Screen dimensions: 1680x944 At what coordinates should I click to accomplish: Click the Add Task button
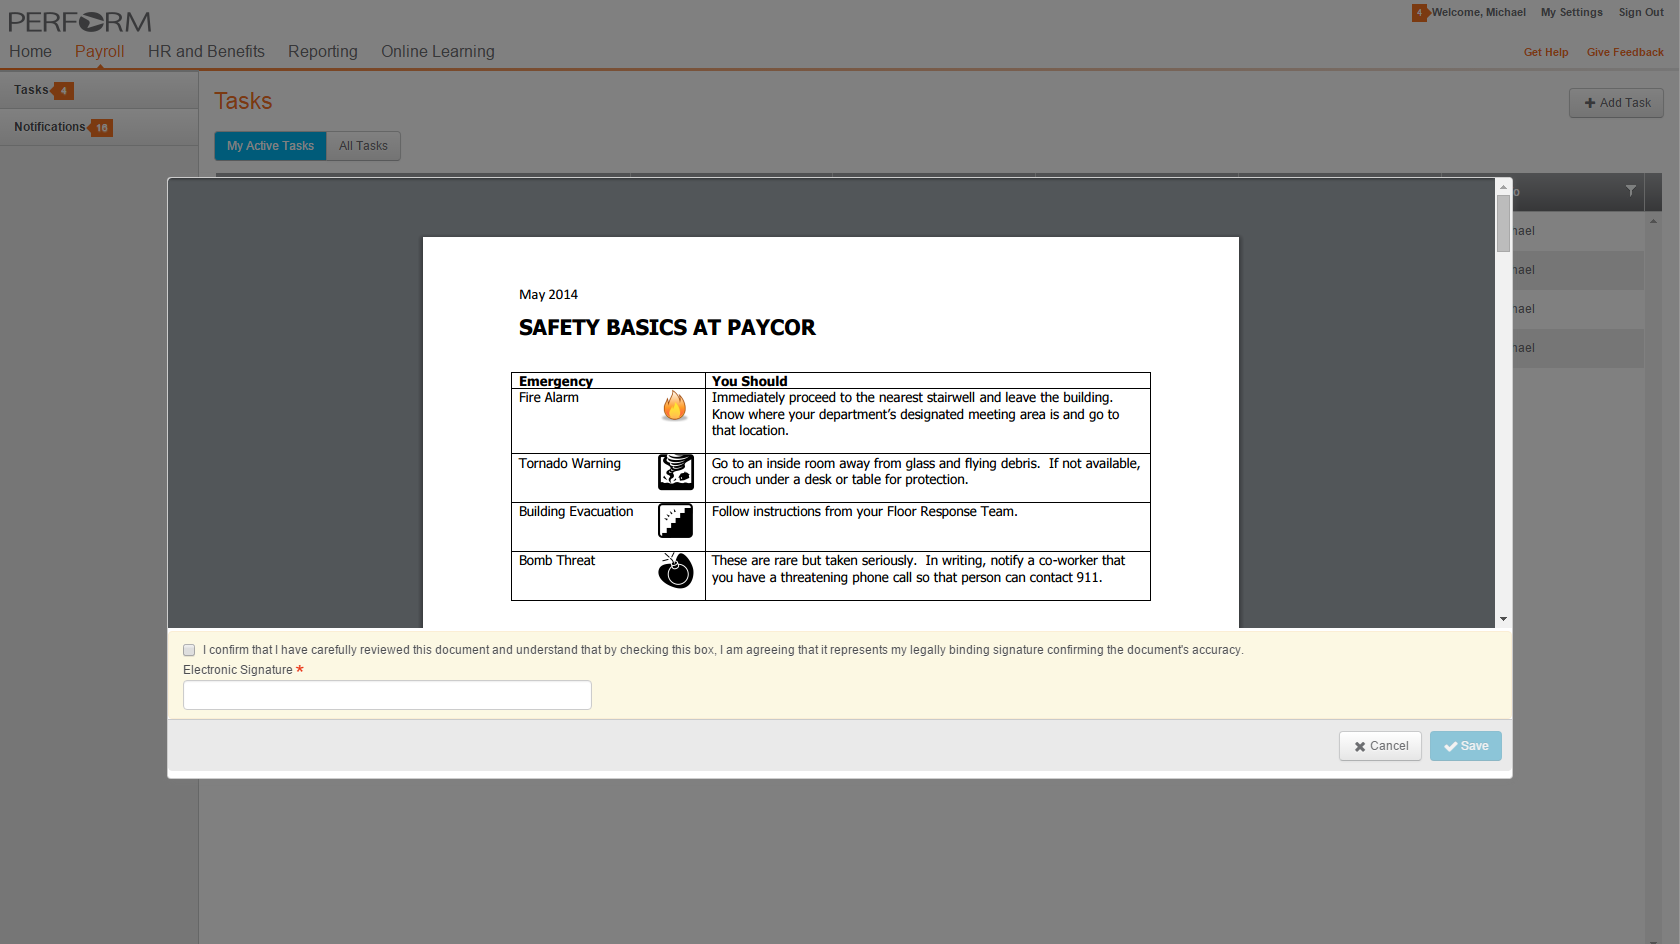pyautogui.click(x=1617, y=103)
